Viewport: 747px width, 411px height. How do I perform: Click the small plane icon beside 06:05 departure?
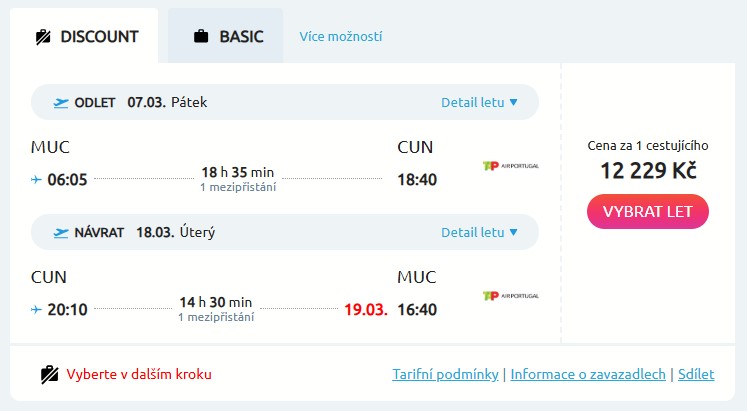point(37,180)
